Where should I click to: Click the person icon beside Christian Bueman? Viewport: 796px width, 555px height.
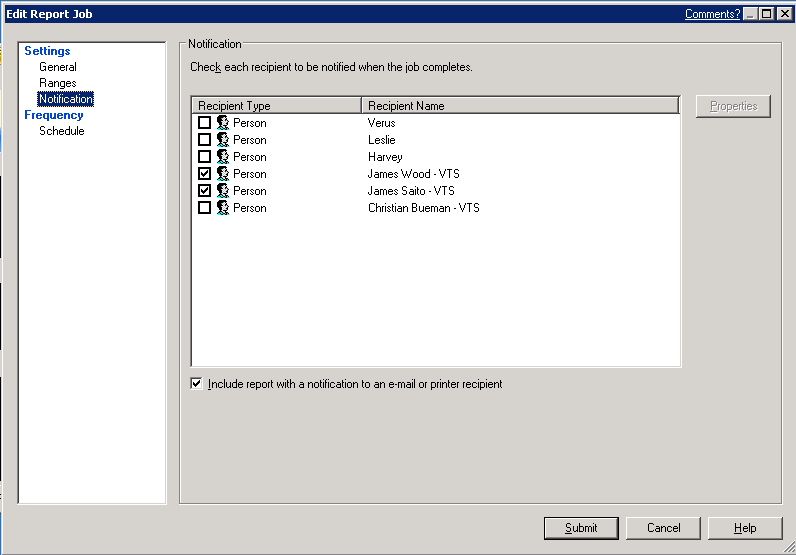pos(223,208)
